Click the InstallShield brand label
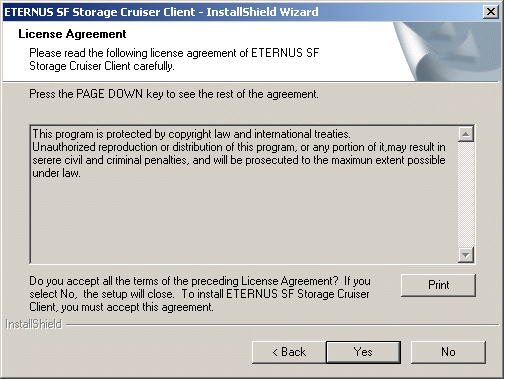 (x=34, y=324)
